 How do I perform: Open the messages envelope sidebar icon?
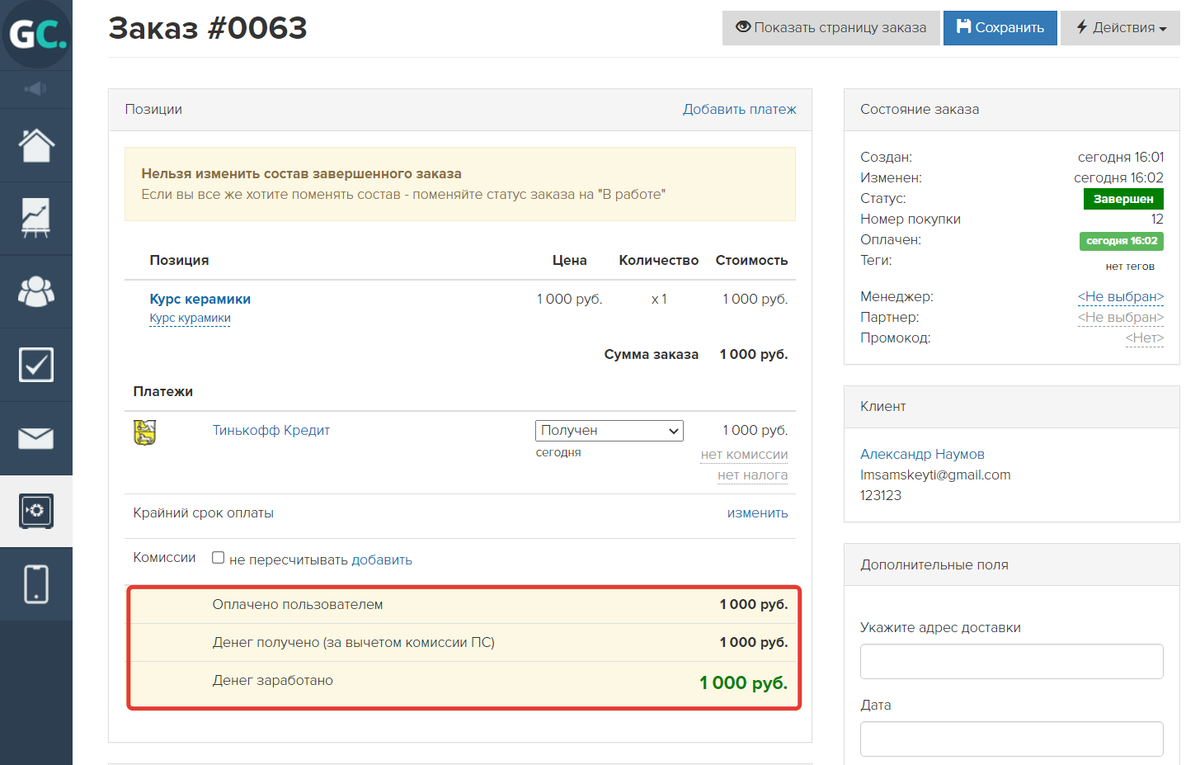click(x=36, y=438)
